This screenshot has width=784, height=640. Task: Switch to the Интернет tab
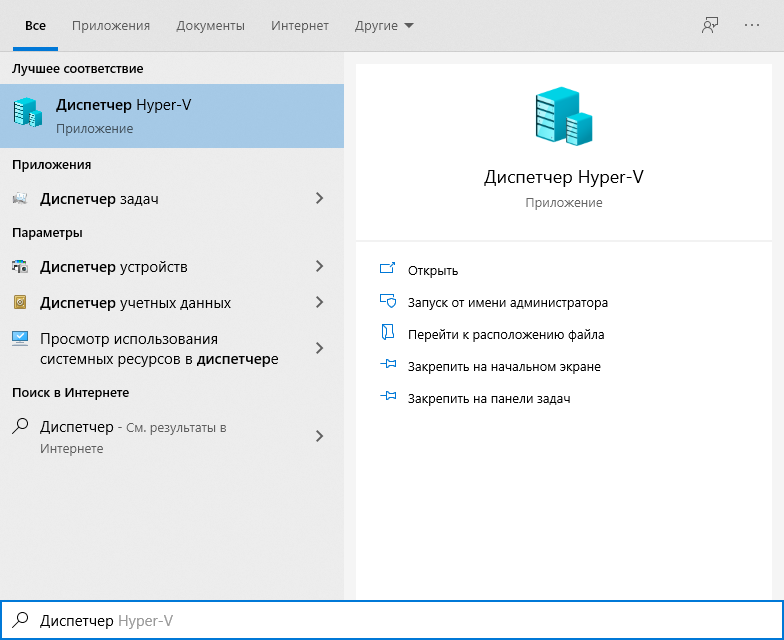[x=300, y=26]
